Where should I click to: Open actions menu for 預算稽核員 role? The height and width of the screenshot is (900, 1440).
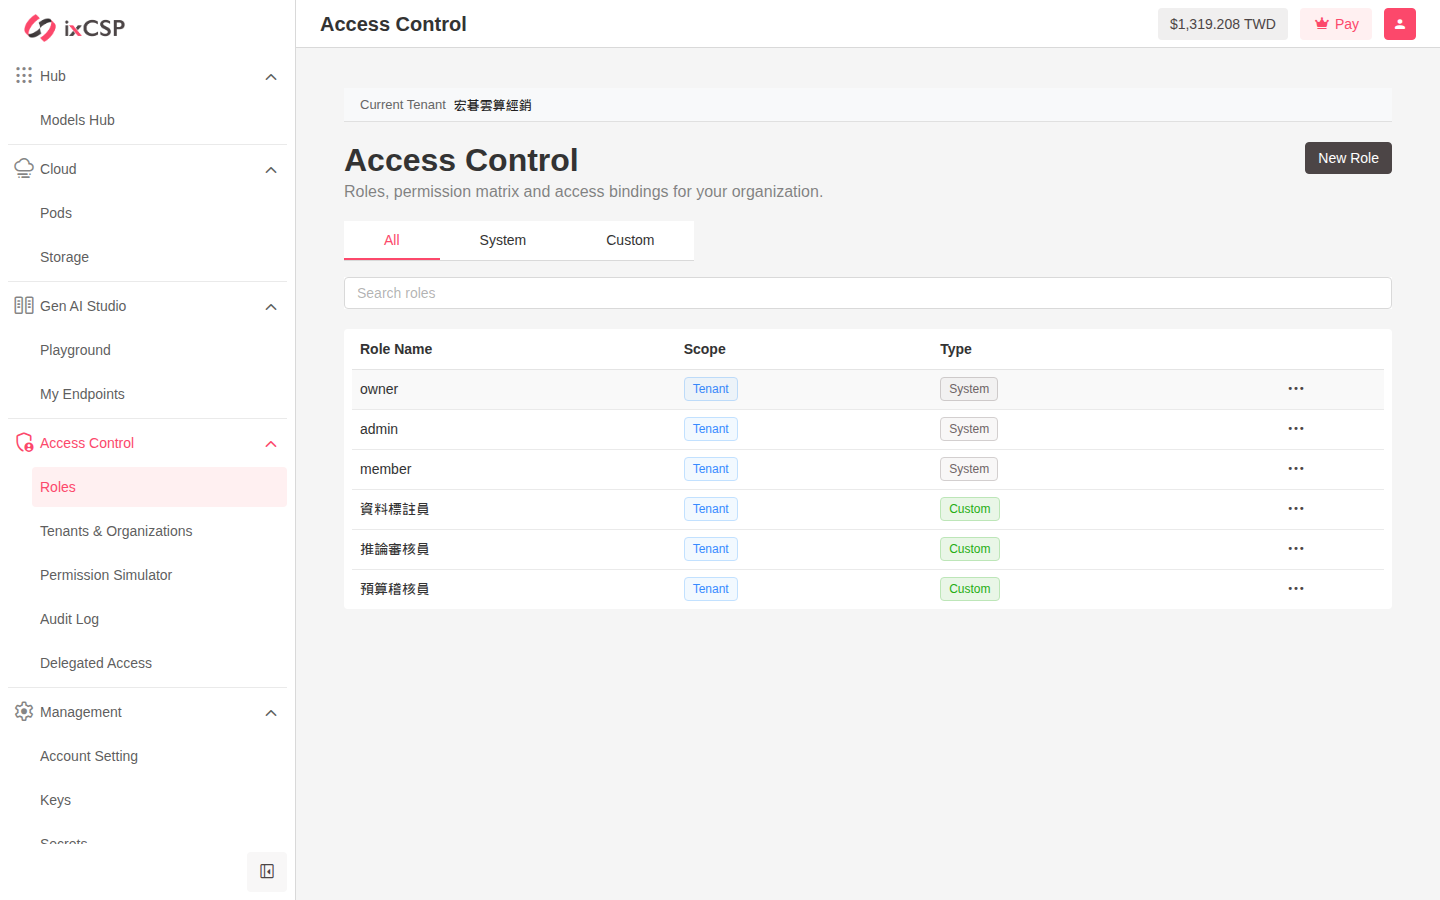coord(1296,589)
